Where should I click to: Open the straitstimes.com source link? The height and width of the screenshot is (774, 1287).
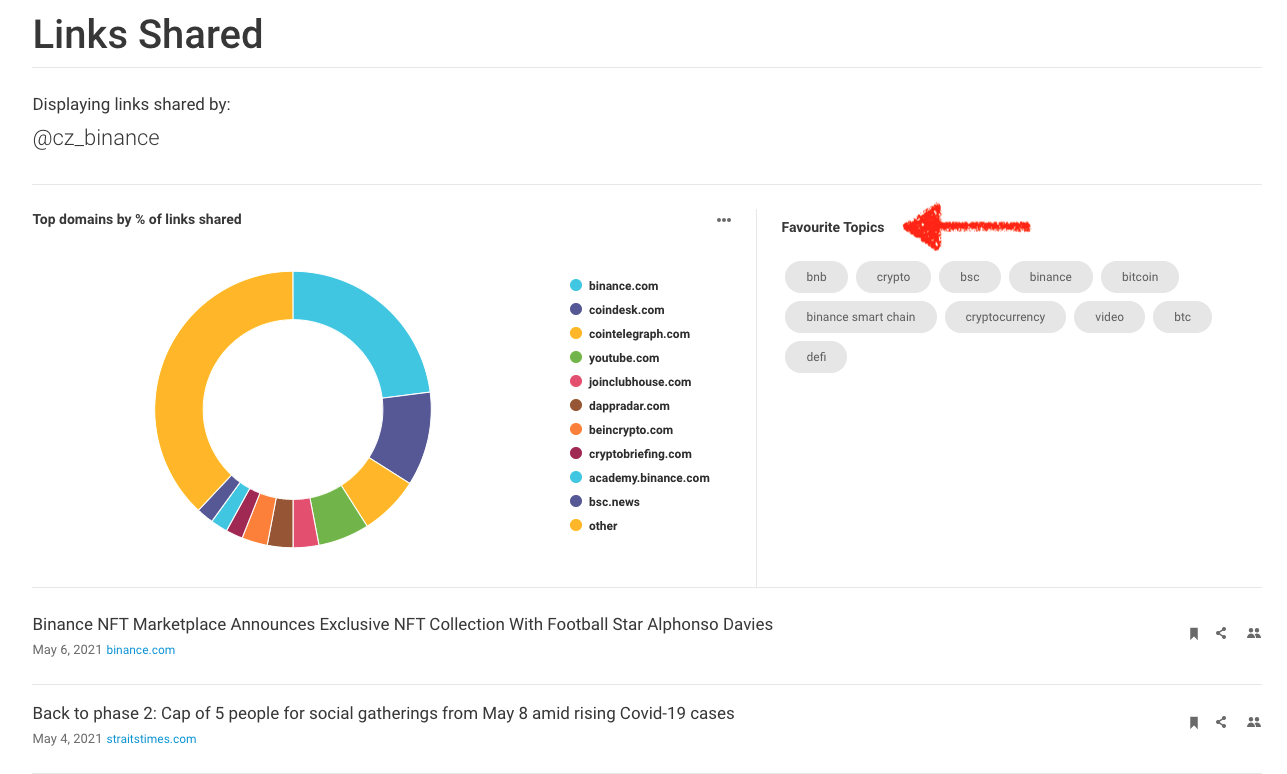pos(151,738)
